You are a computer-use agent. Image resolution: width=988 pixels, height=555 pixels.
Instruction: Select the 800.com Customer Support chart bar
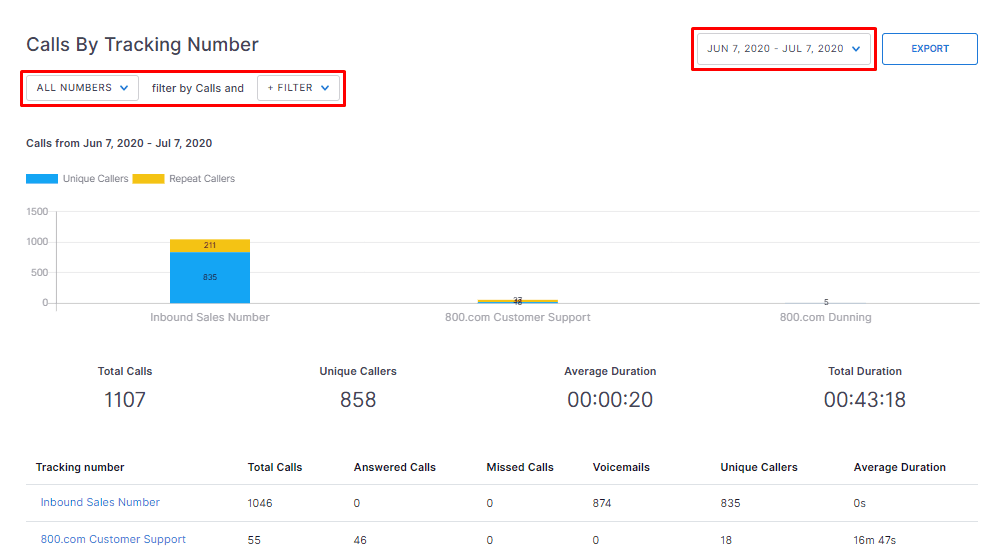517,300
